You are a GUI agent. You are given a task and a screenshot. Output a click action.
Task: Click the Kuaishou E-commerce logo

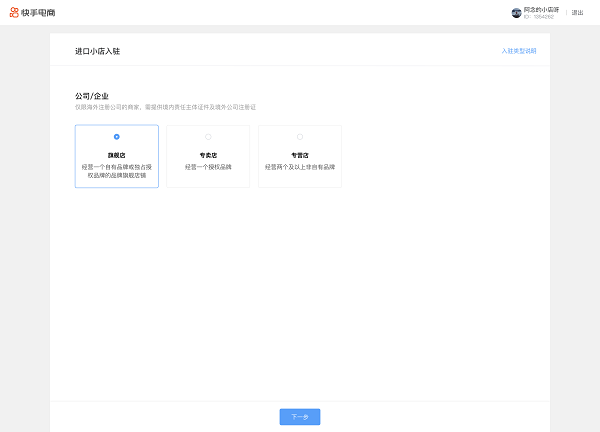click(x=33, y=13)
